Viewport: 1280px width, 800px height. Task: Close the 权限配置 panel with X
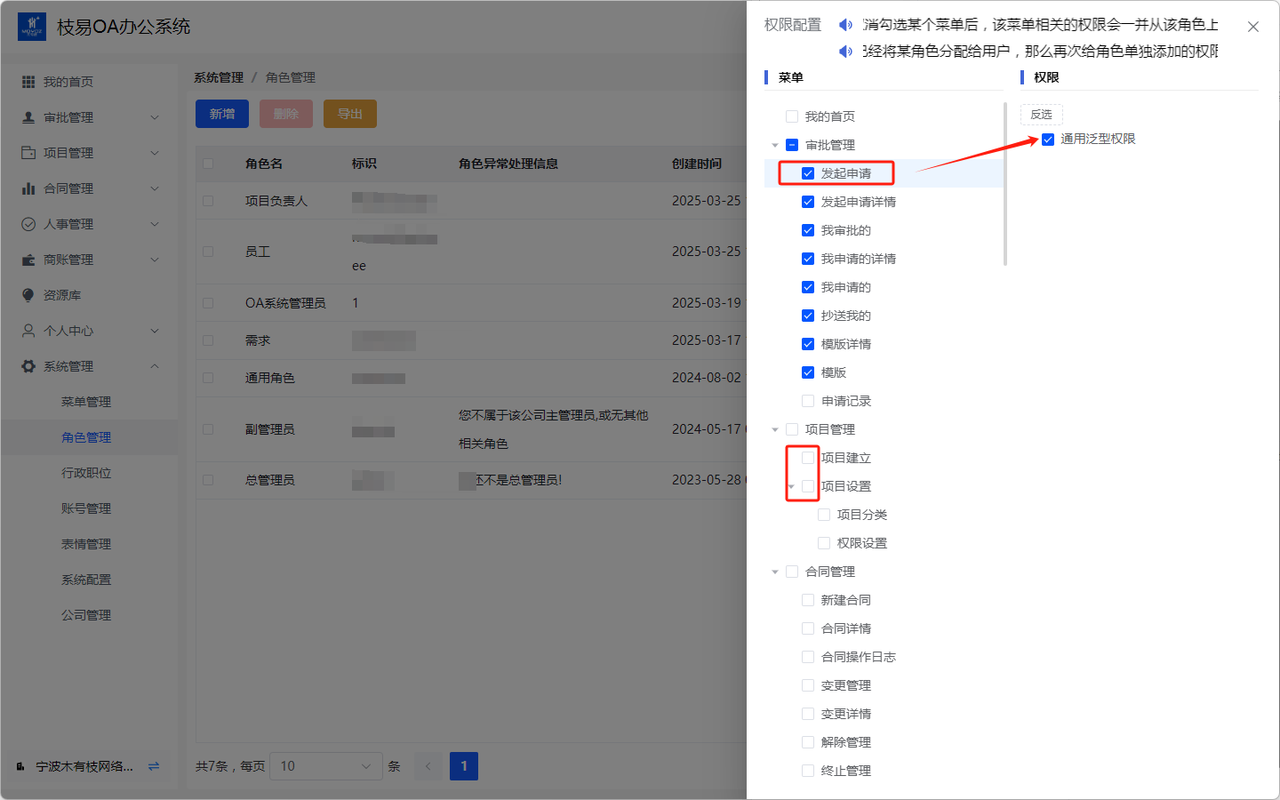tap(1253, 27)
